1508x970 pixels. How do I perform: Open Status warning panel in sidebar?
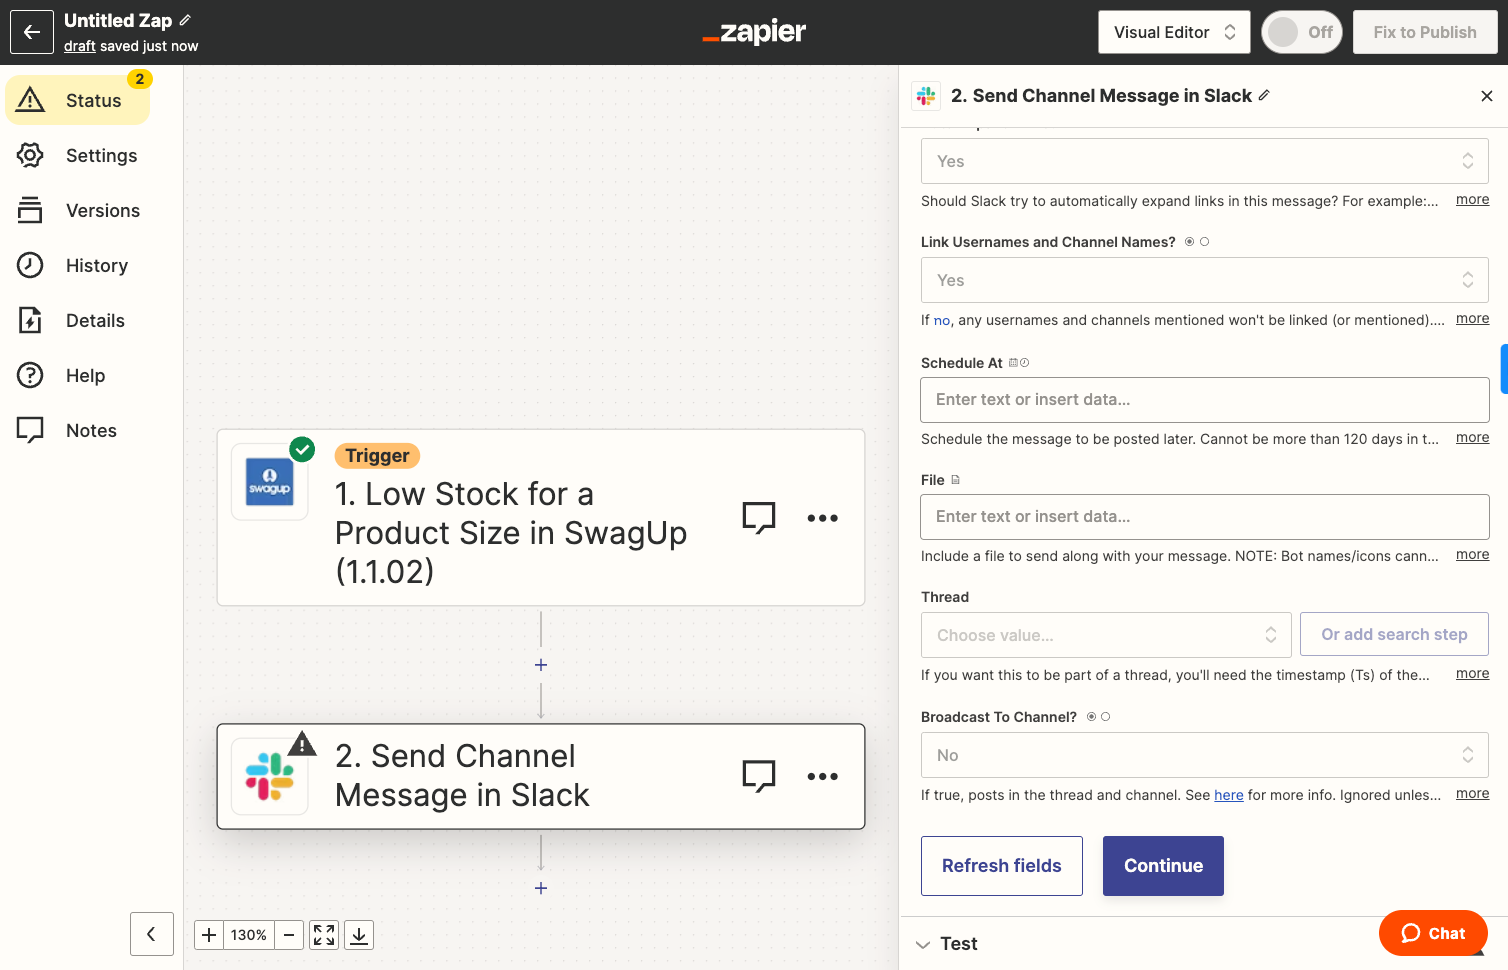78,100
